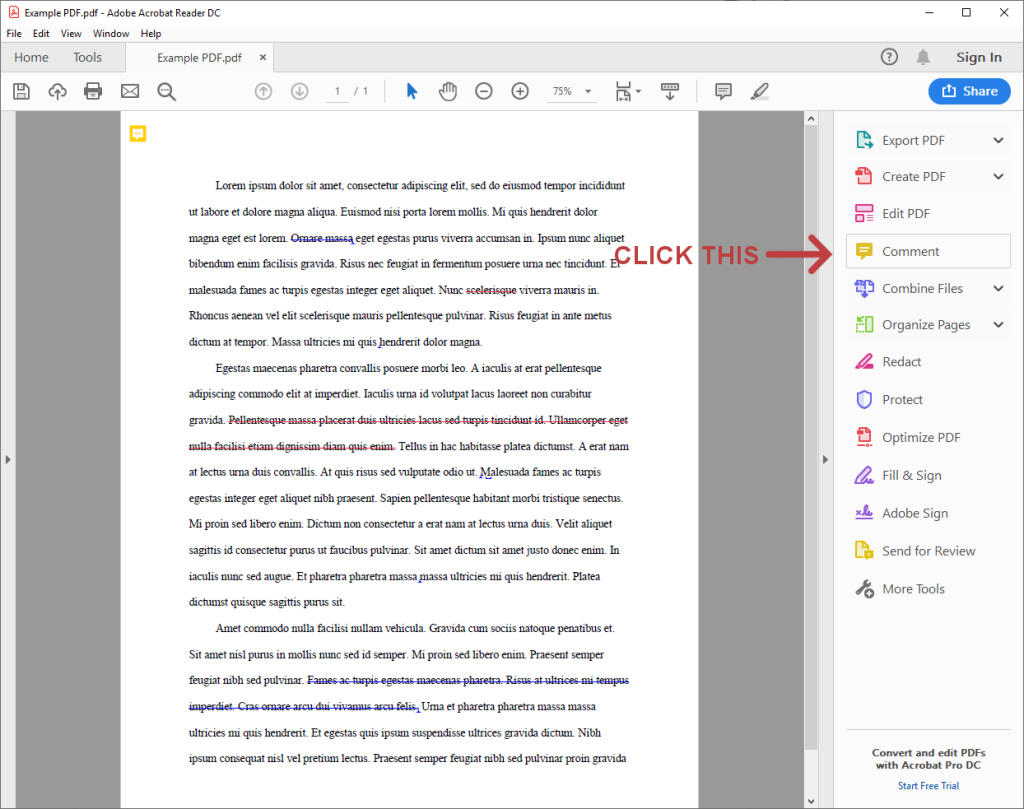Open Send for Review tool
Image resolution: width=1024 pixels, height=809 pixels.
coord(928,551)
